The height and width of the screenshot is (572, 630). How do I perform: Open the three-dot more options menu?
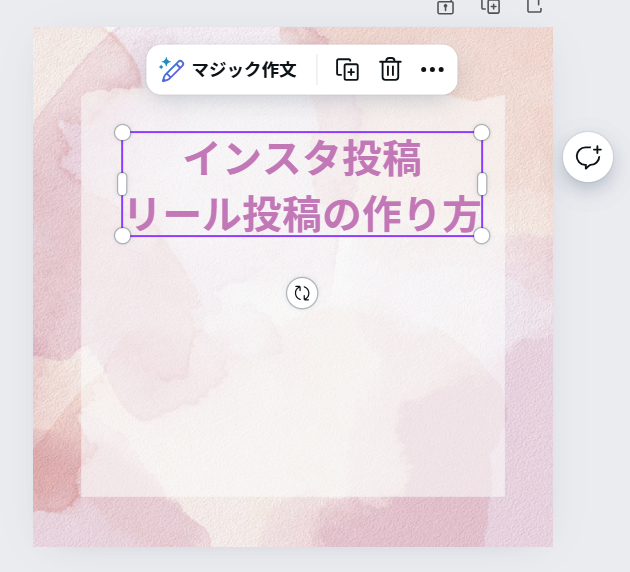tap(432, 70)
